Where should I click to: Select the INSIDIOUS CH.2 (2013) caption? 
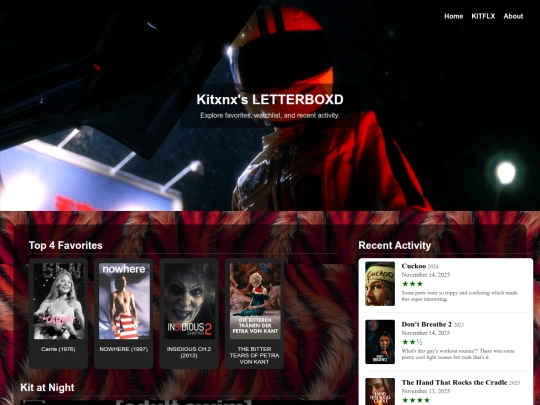tap(189, 352)
